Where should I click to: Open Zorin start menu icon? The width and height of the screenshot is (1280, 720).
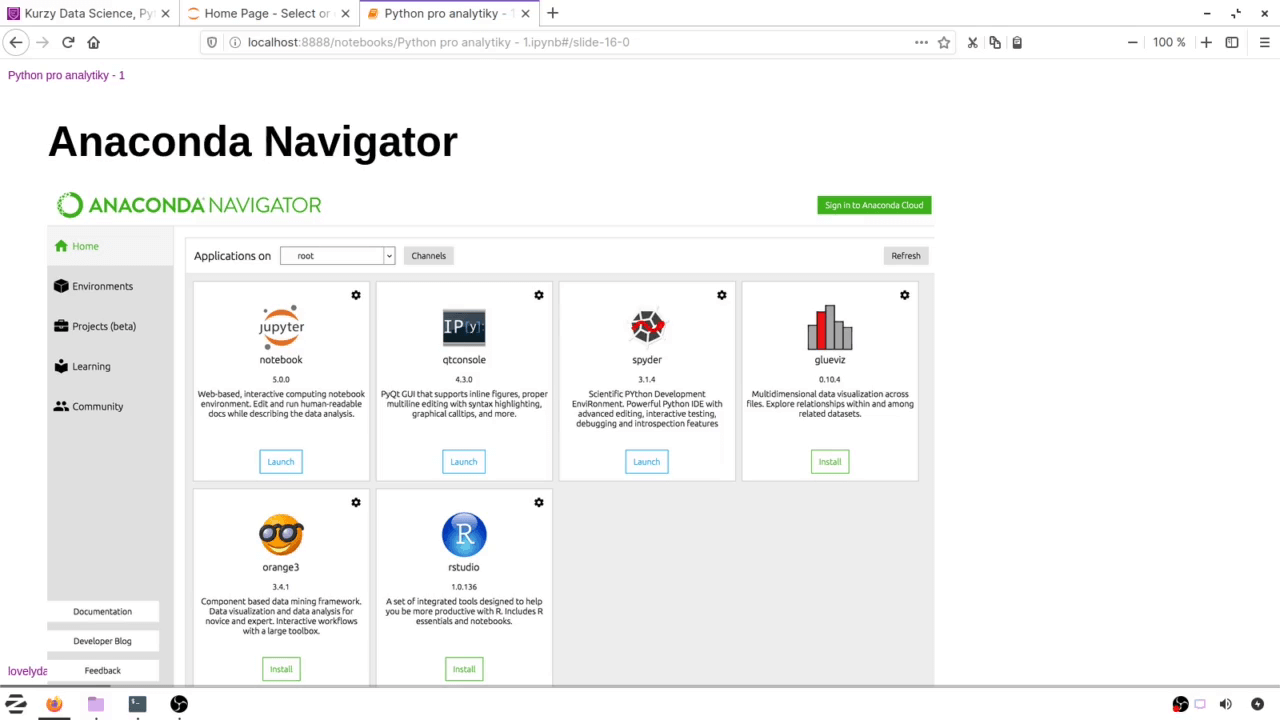coord(16,704)
